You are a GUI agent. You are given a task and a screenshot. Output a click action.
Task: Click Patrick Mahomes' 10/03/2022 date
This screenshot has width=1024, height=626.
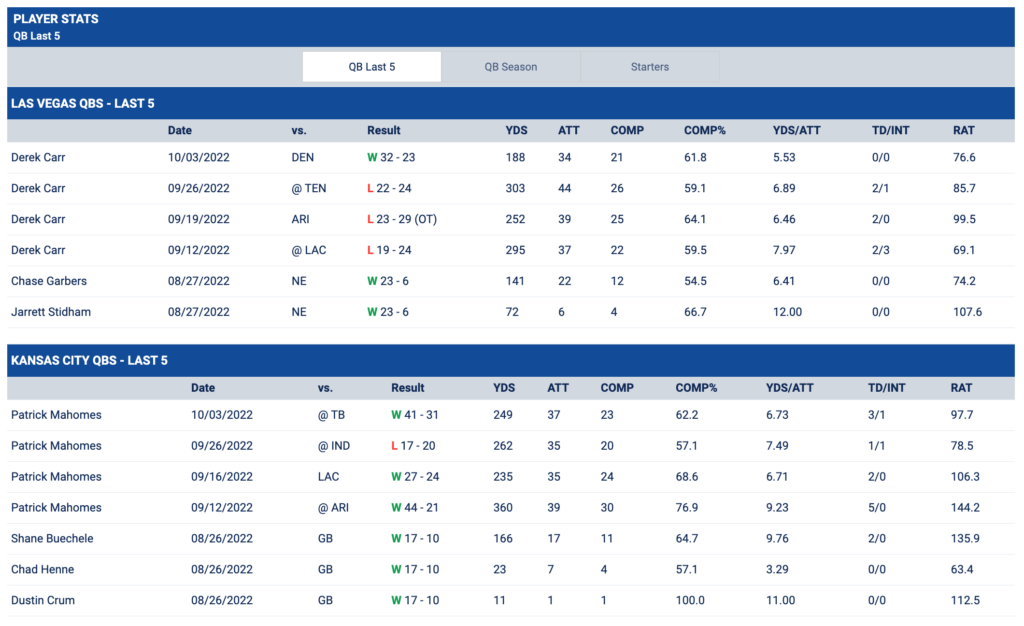pyautogui.click(x=222, y=415)
